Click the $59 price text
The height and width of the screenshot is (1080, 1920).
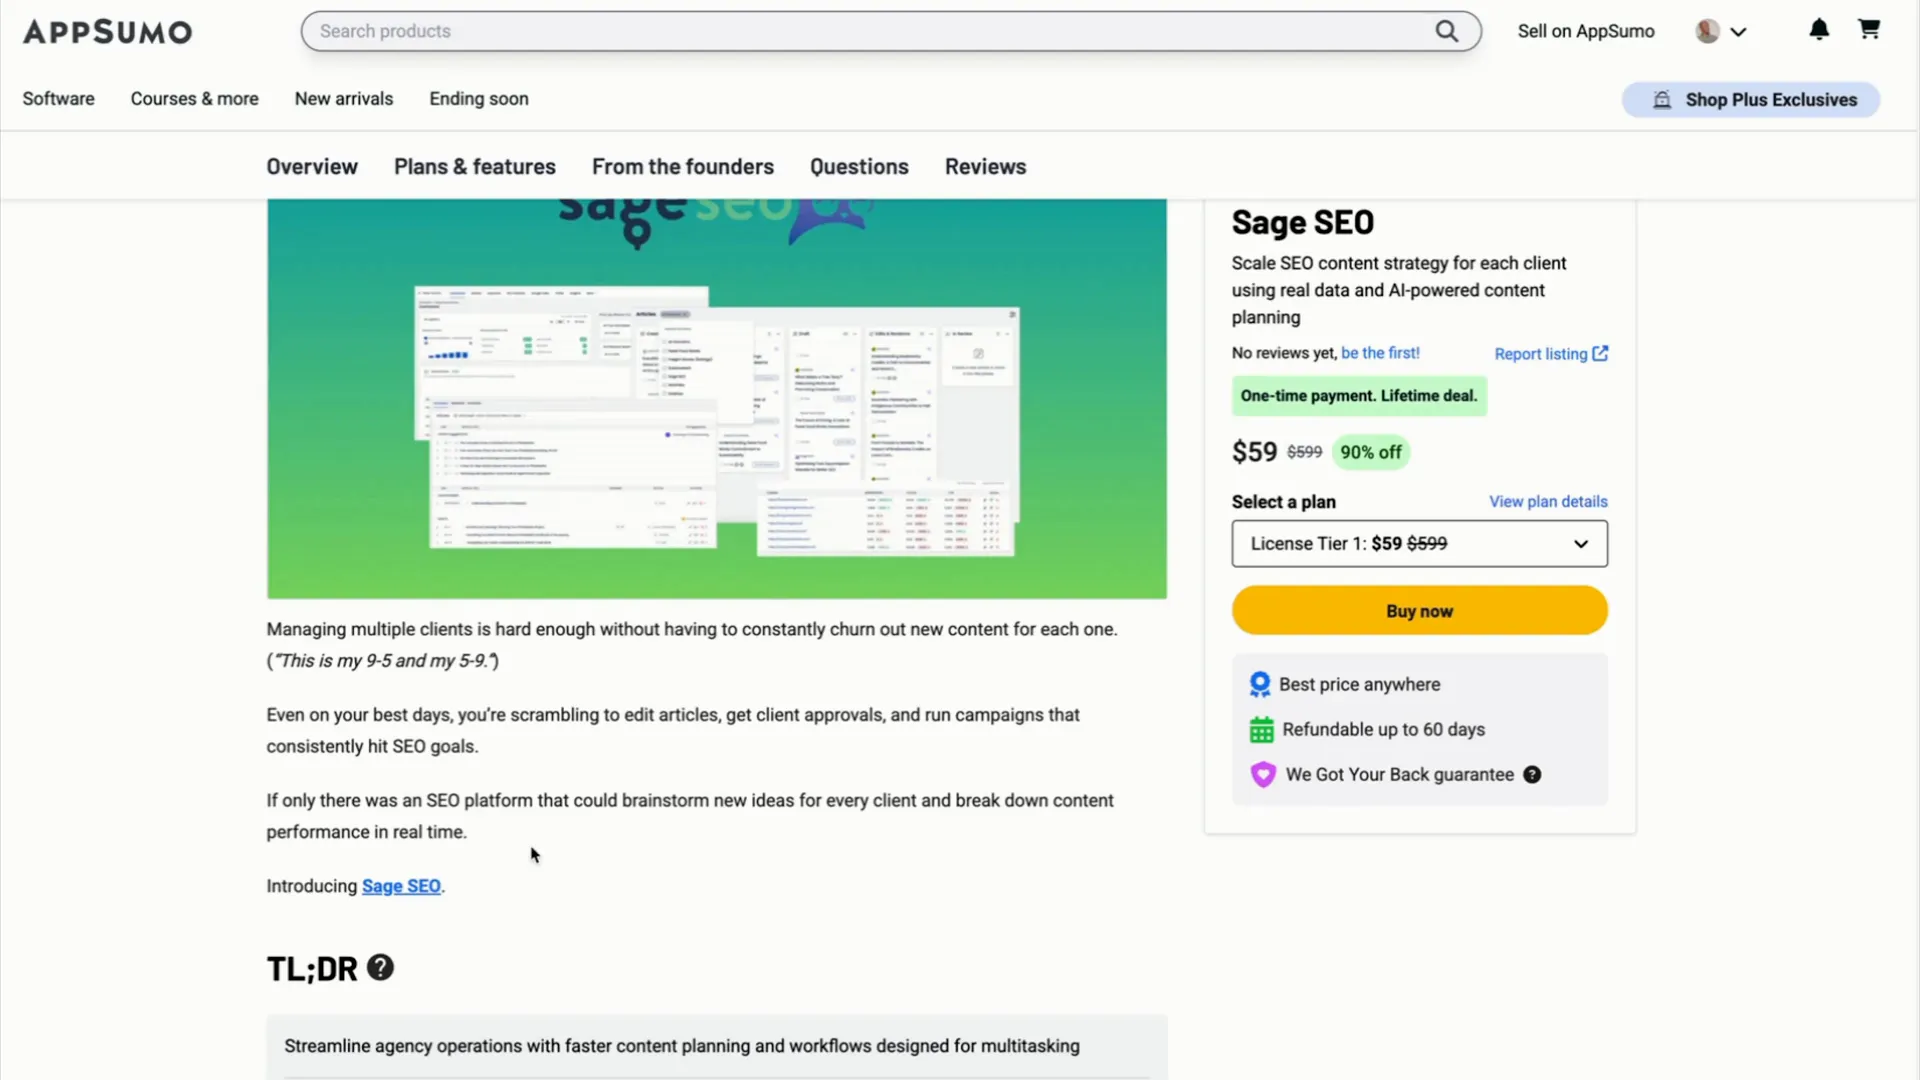(1254, 452)
